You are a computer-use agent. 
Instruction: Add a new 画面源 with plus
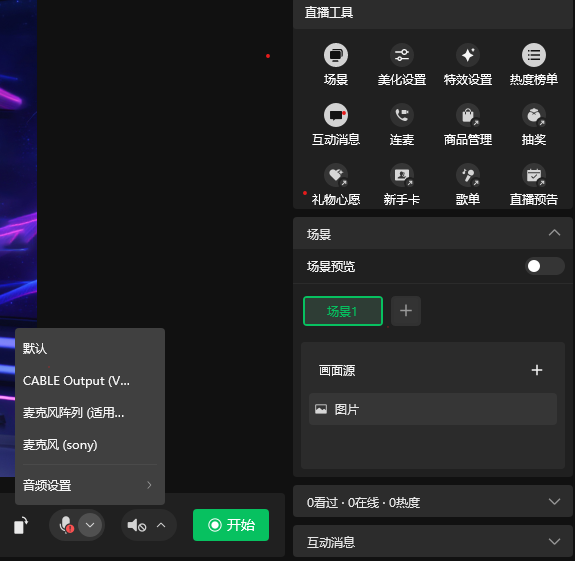pyautogui.click(x=536, y=370)
